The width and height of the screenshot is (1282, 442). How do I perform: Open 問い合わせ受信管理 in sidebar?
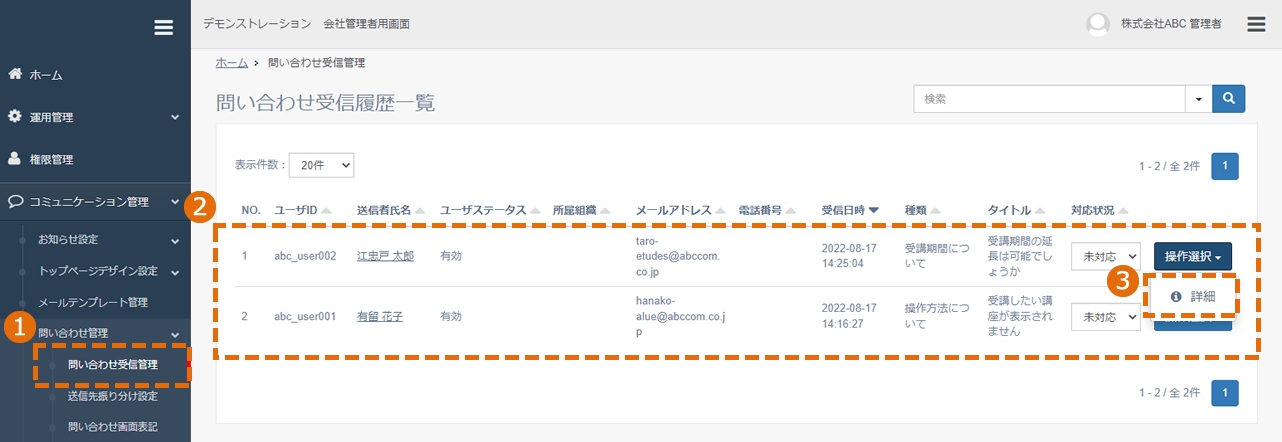pos(112,364)
